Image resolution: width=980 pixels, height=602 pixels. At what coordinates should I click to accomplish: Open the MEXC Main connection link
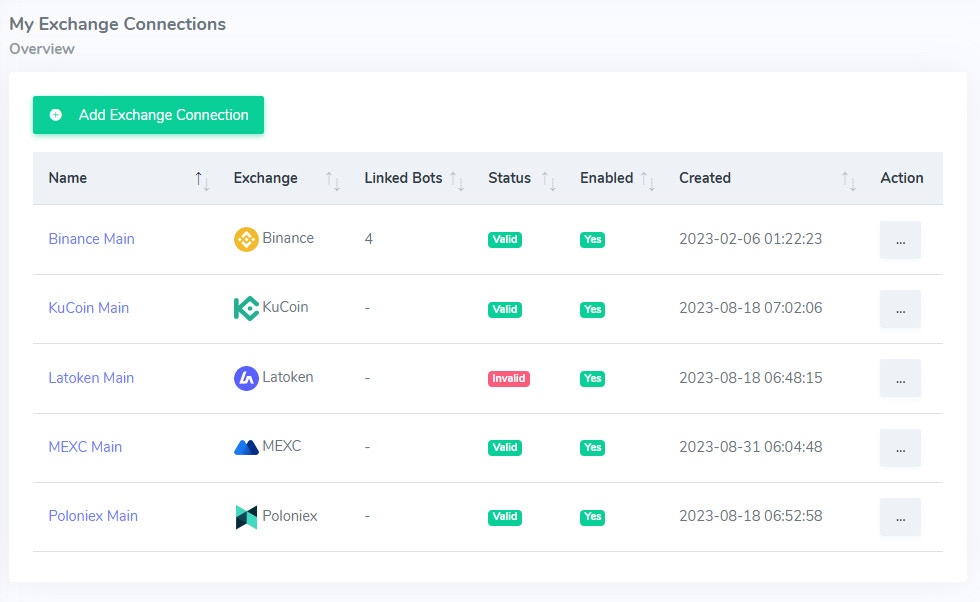tap(85, 446)
